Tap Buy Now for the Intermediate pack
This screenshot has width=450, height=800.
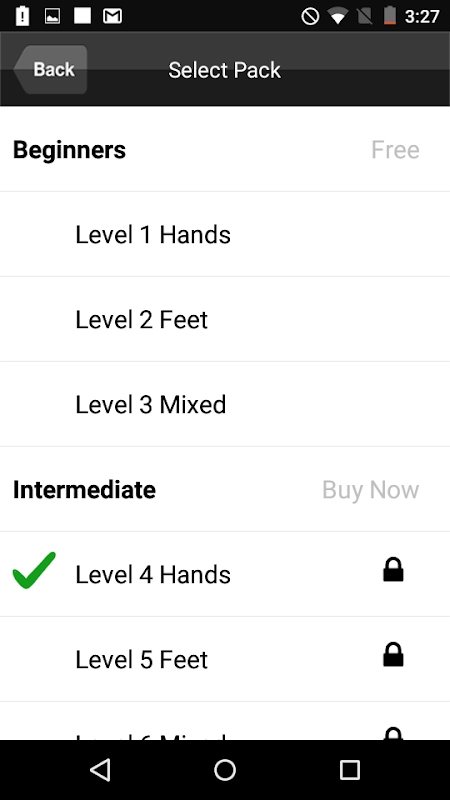[370, 490]
